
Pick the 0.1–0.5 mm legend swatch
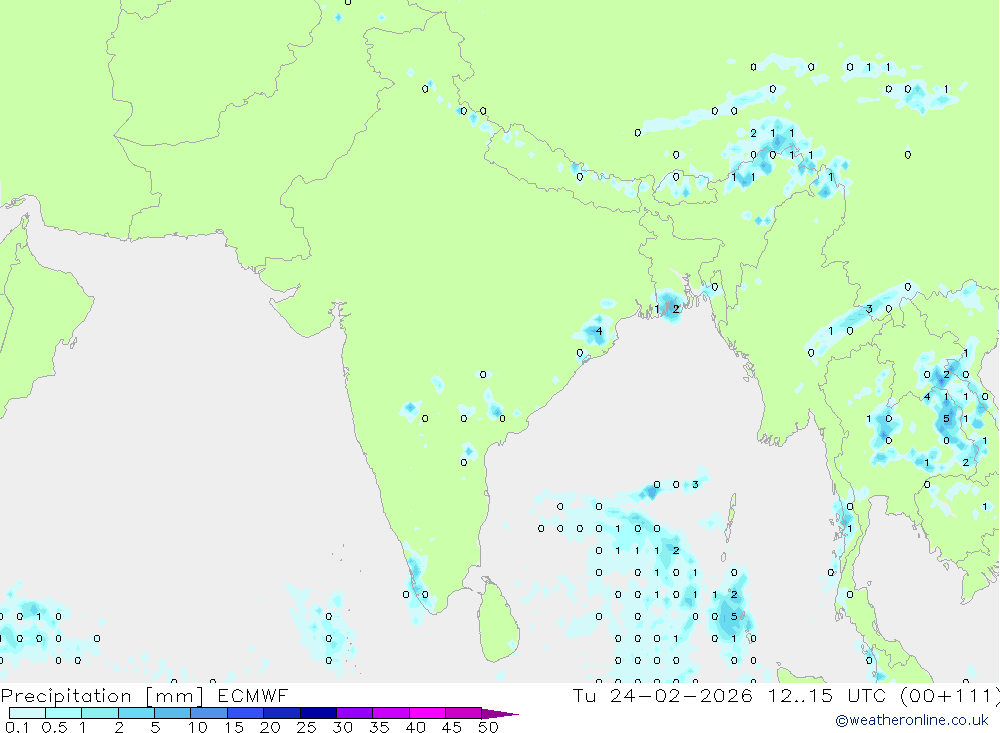(x=27, y=713)
